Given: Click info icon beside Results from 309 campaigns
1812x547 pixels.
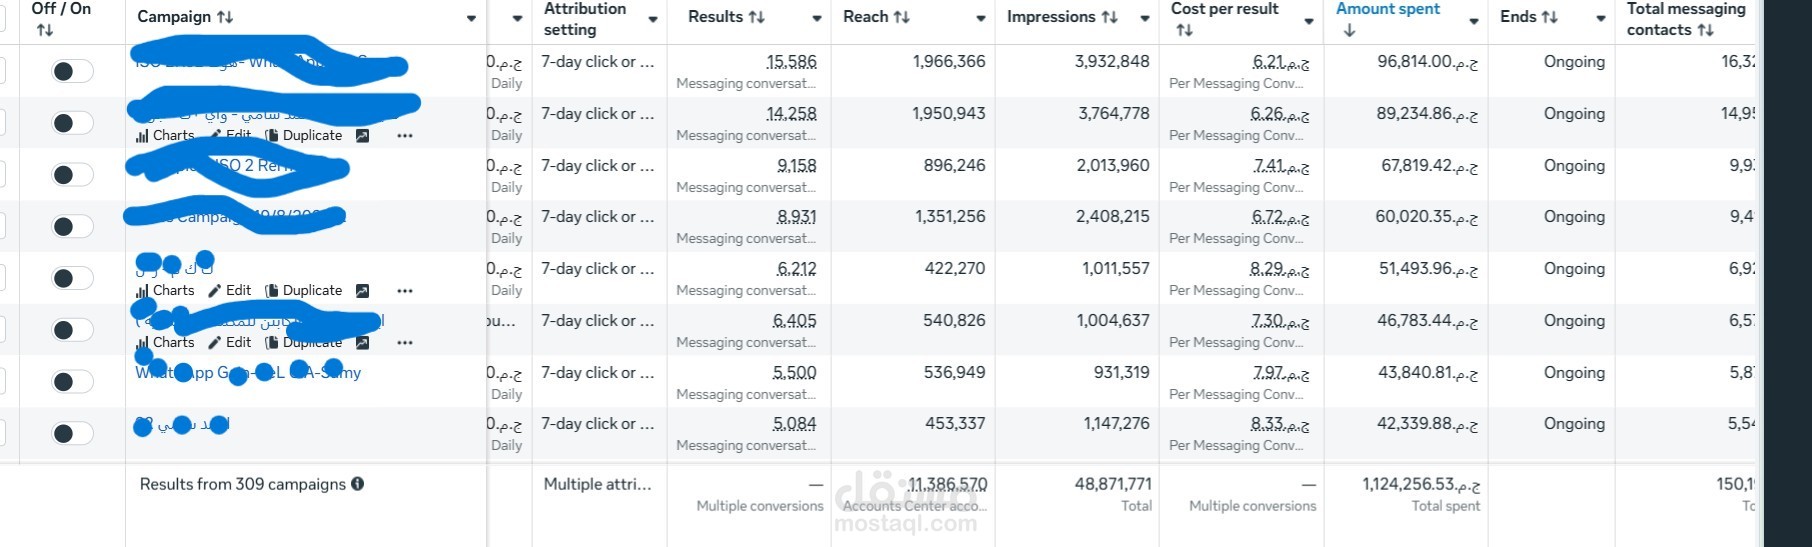Looking at the screenshot, I should coord(358,484).
